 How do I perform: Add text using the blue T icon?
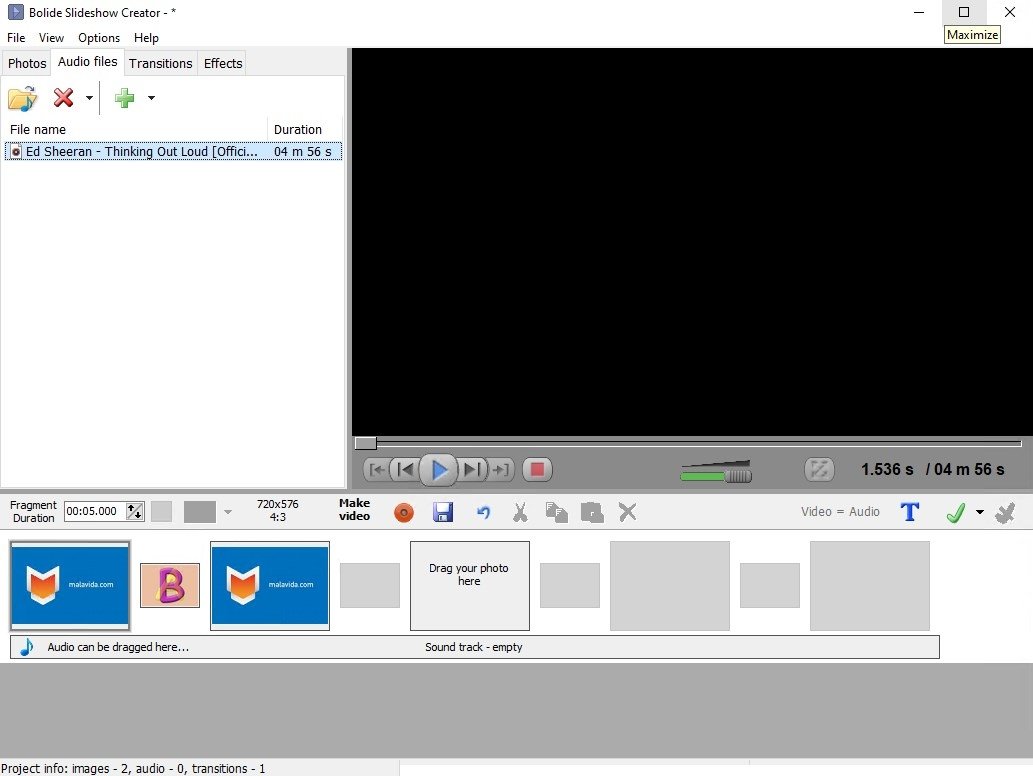tap(910, 512)
